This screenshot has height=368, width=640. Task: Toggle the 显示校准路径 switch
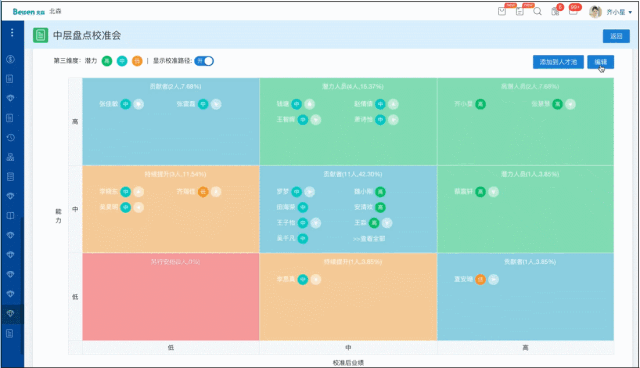pyautogui.click(x=204, y=61)
